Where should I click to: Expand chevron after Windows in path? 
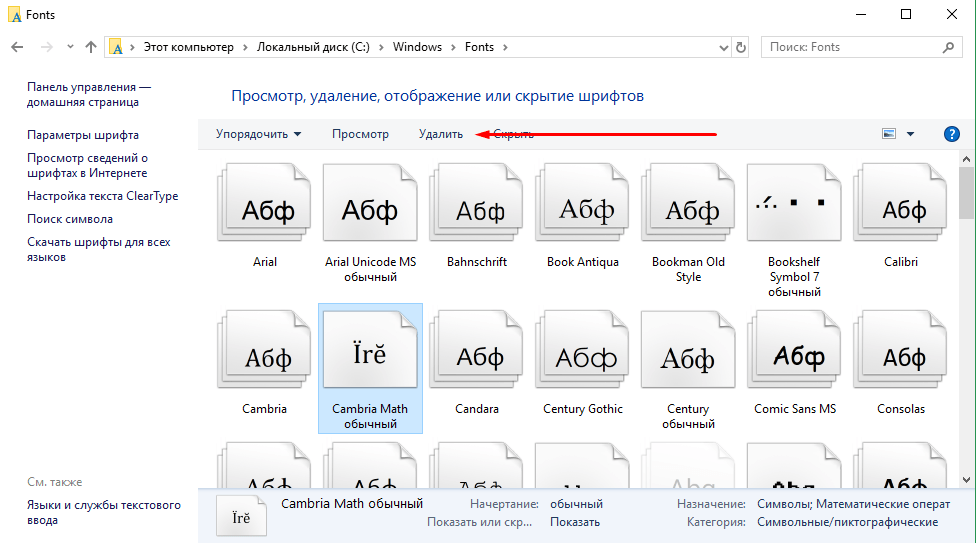point(453,47)
